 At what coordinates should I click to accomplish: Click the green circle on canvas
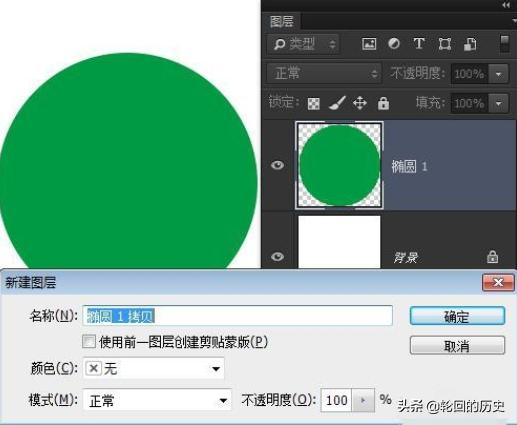[128, 160]
